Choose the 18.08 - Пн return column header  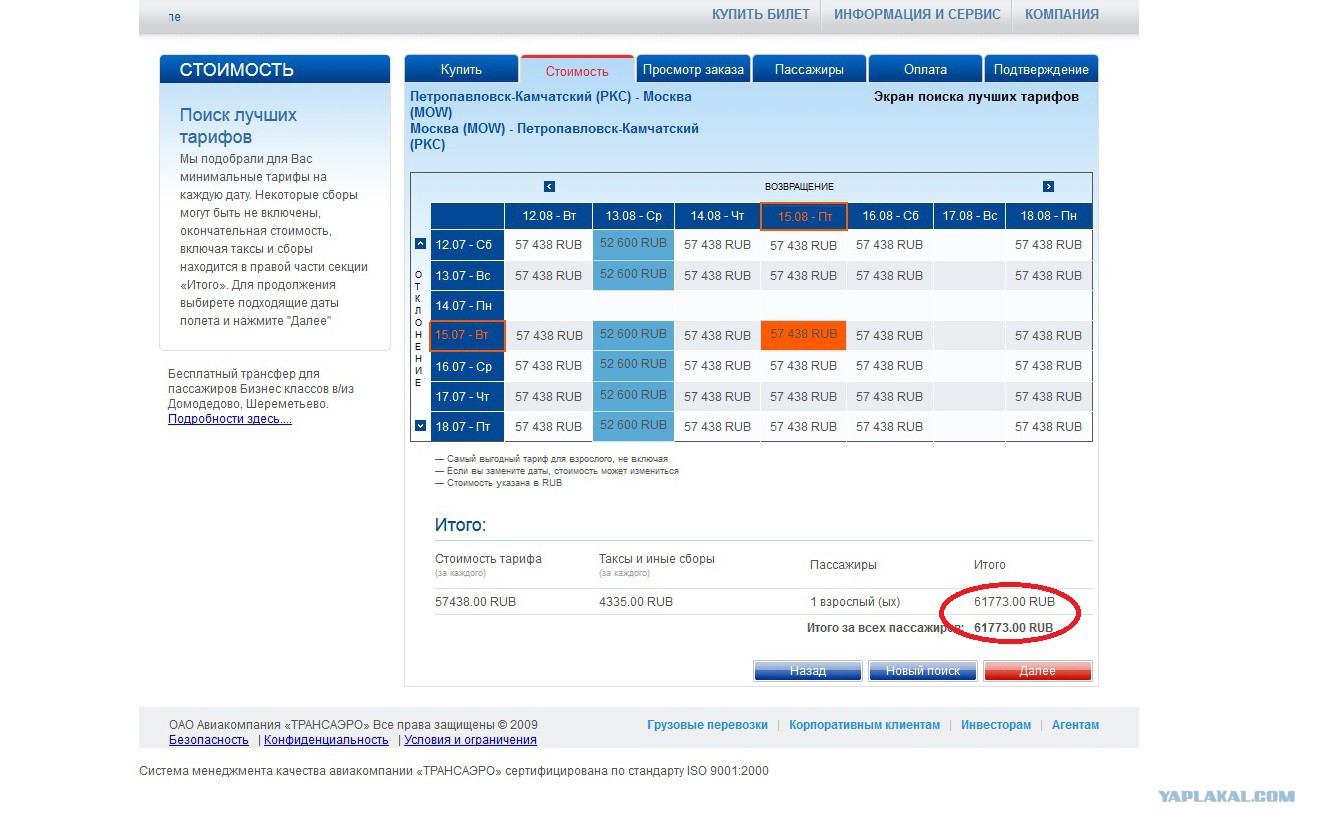coord(1048,216)
